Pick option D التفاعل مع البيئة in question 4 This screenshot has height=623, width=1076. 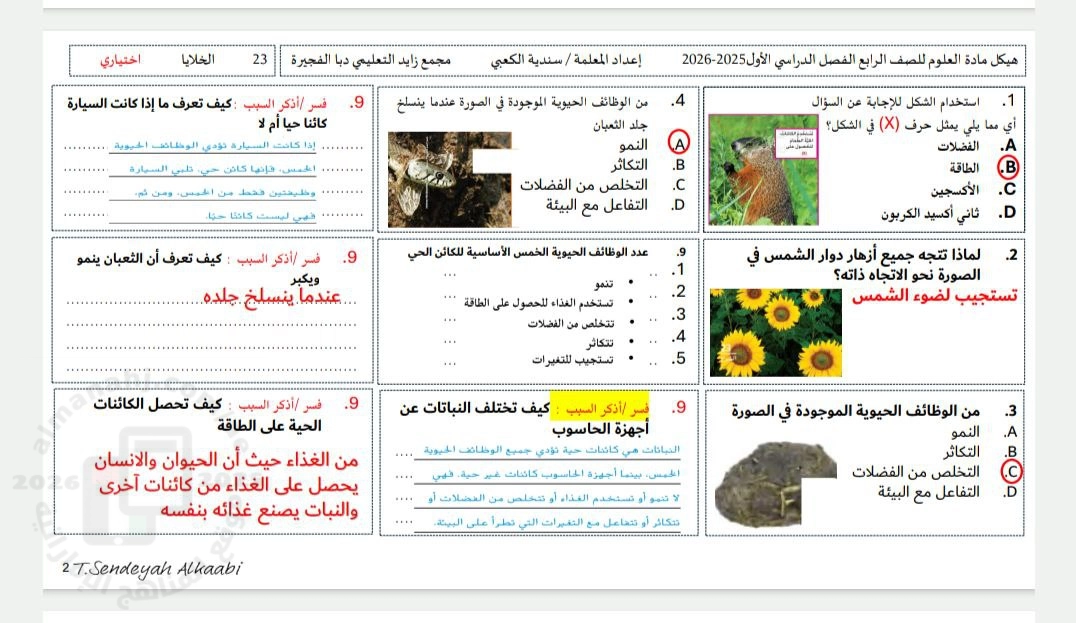(596, 205)
